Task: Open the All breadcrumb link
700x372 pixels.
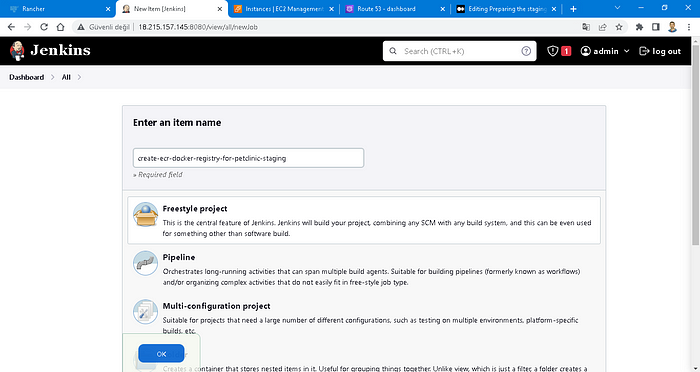Action: click(x=66, y=77)
